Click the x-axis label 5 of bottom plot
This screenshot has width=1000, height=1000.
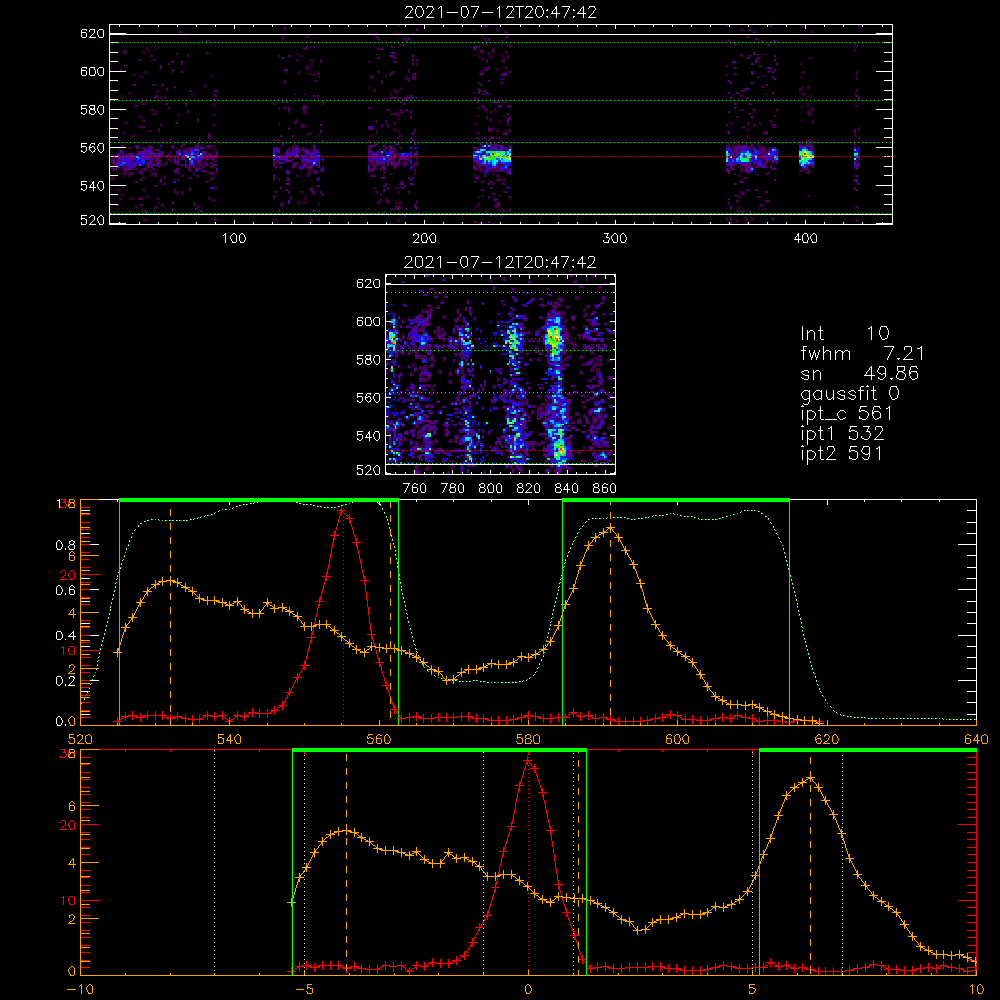753,990
